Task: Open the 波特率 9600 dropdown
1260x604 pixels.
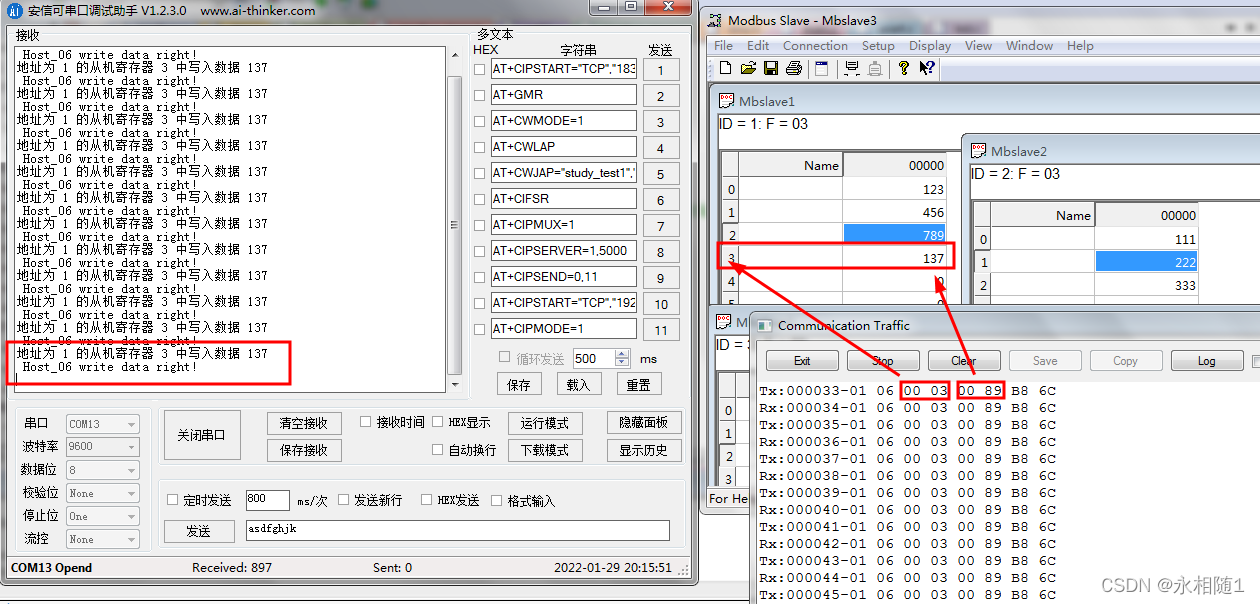Action: point(102,447)
